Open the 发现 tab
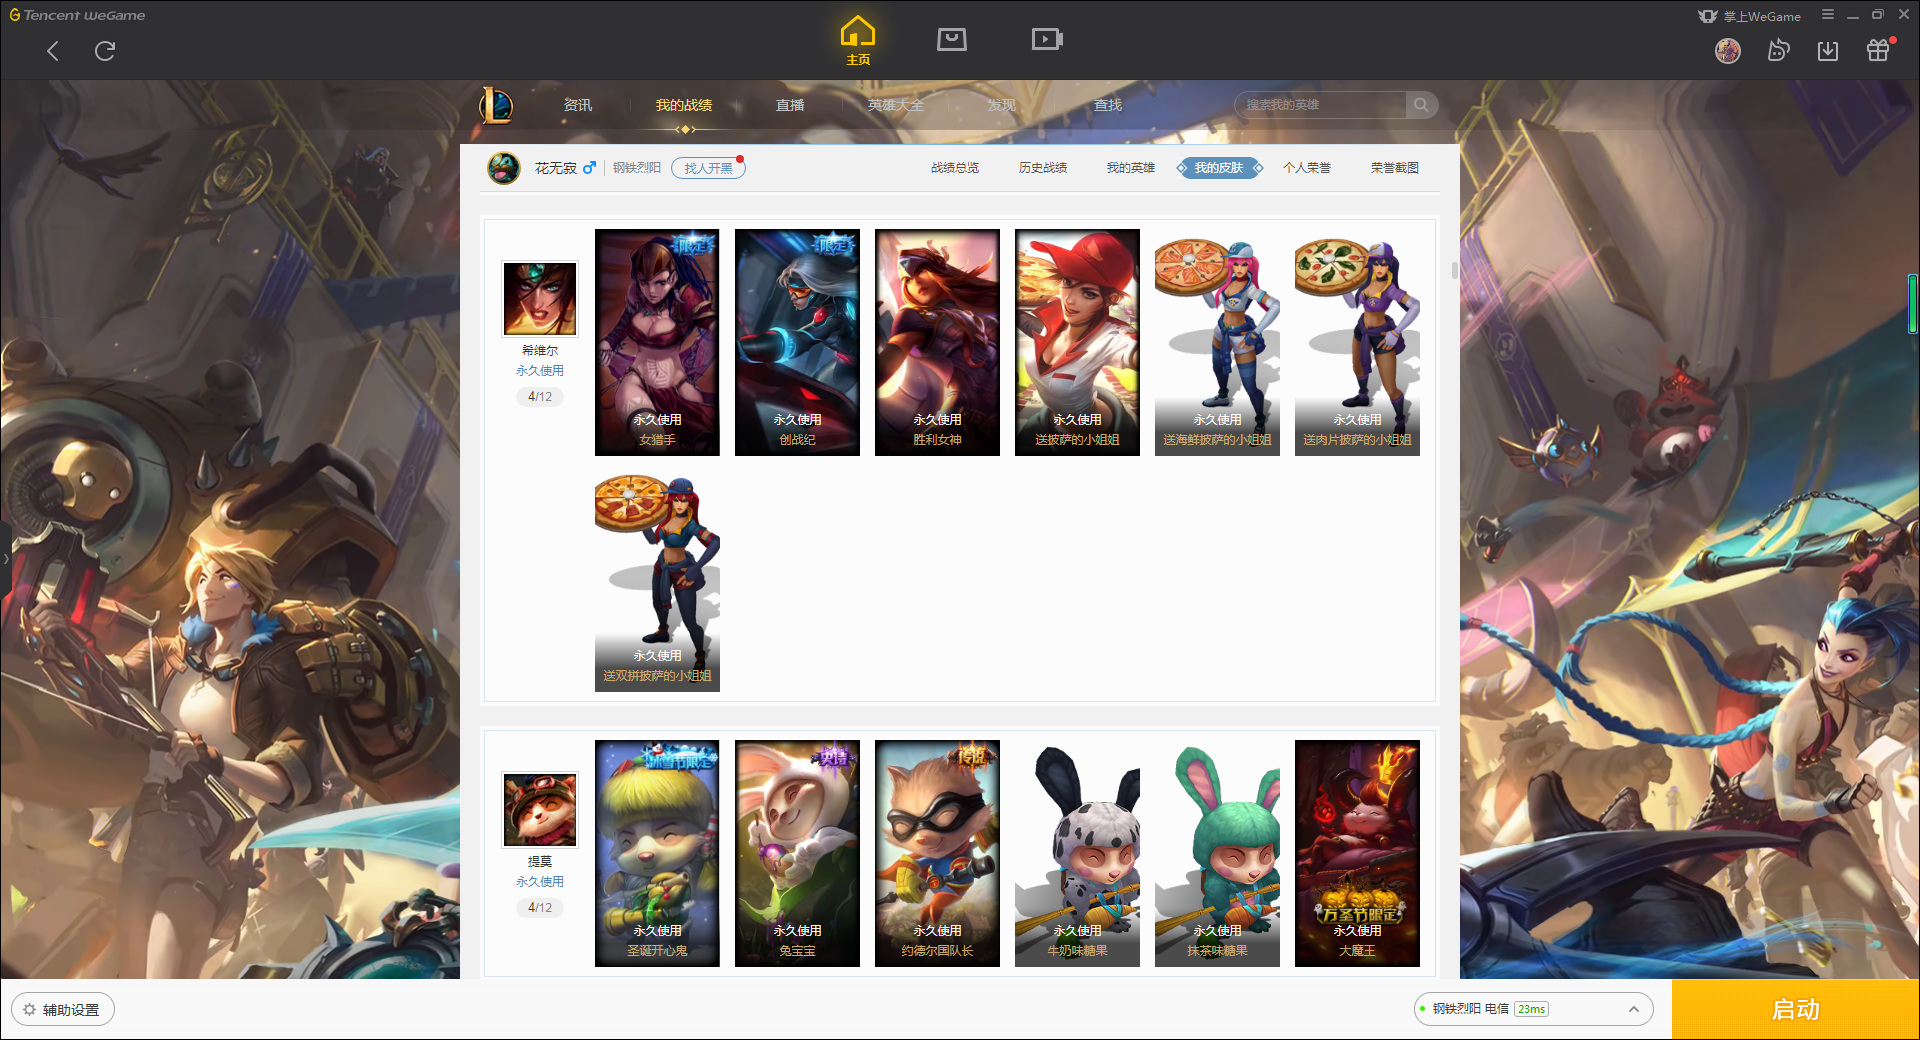Screen dimensions: 1920x1040 [x=1002, y=105]
